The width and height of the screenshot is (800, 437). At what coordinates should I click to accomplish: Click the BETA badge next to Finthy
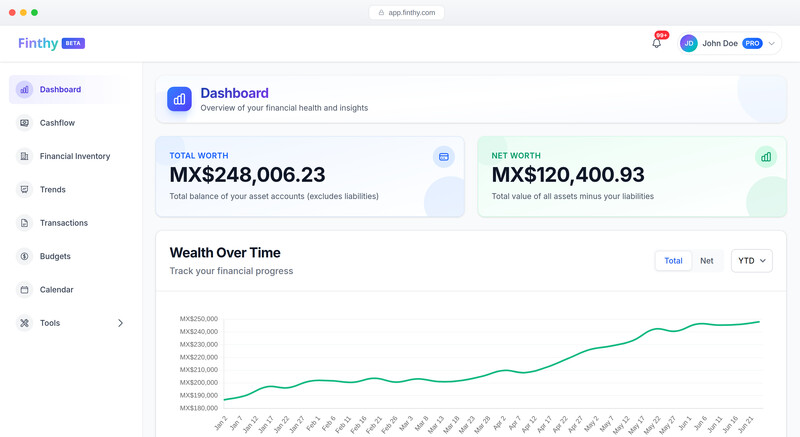click(73, 43)
